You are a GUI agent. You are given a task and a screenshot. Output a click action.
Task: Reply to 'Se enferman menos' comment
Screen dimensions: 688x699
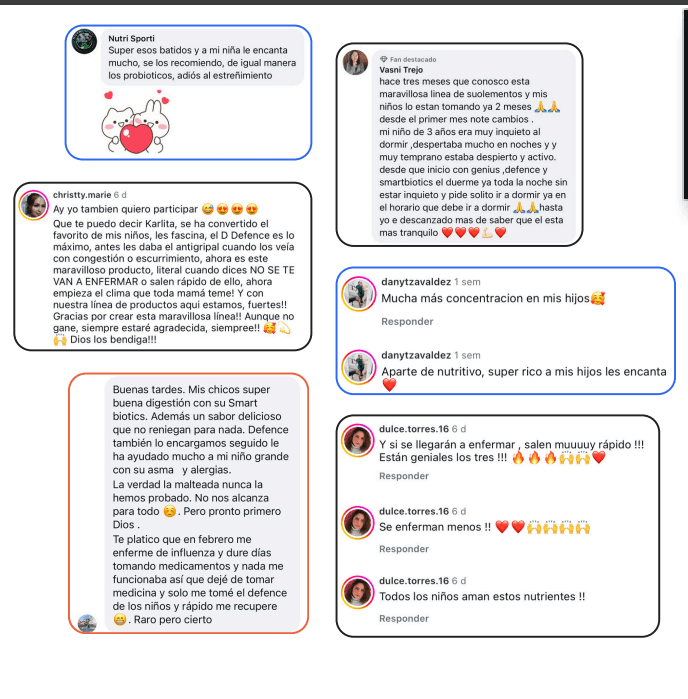pyautogui.click(x=404, y=549)
